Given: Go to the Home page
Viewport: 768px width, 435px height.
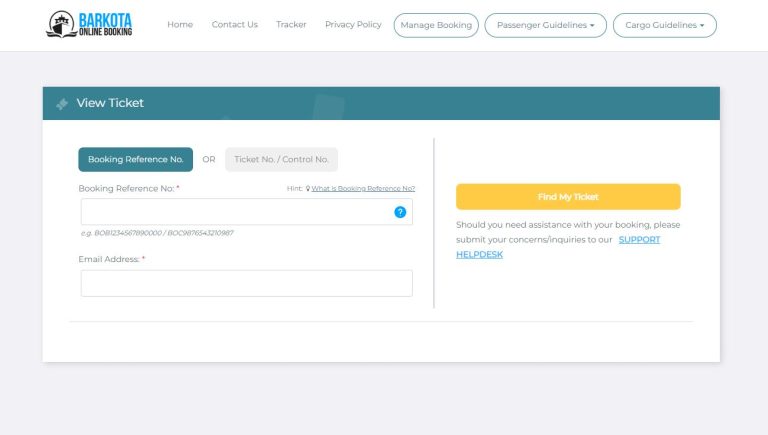Looking at the screenshot, I should [180, 25].
